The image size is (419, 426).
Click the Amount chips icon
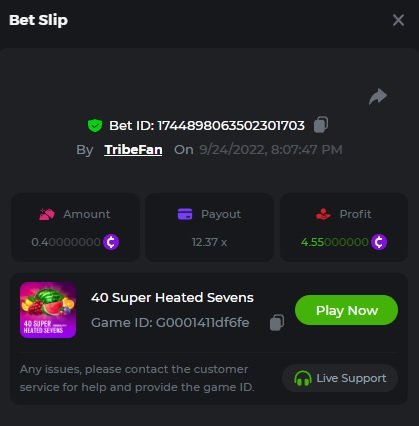click(x=47, y=214)
